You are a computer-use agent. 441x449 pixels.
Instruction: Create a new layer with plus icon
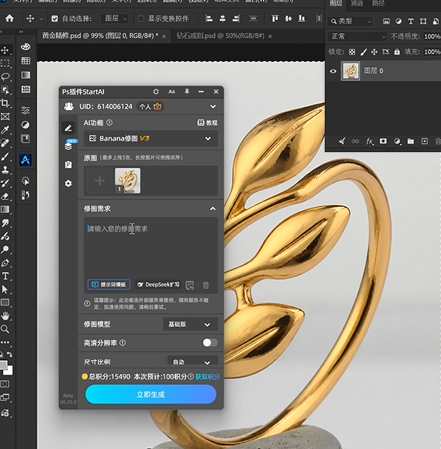click(x=424, y=141)
